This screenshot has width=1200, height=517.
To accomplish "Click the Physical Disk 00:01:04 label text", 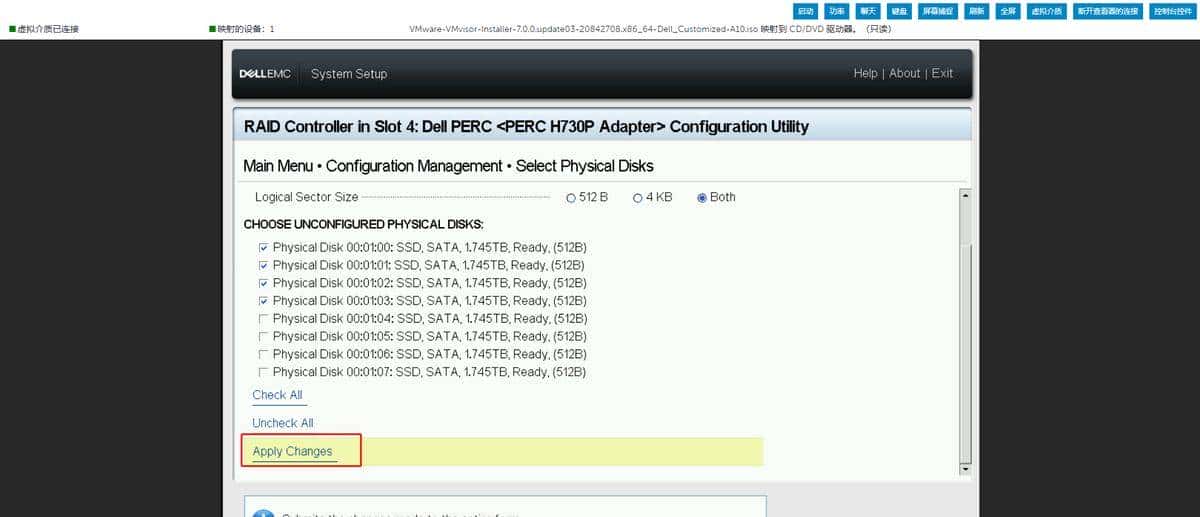I will click(430, 318).
